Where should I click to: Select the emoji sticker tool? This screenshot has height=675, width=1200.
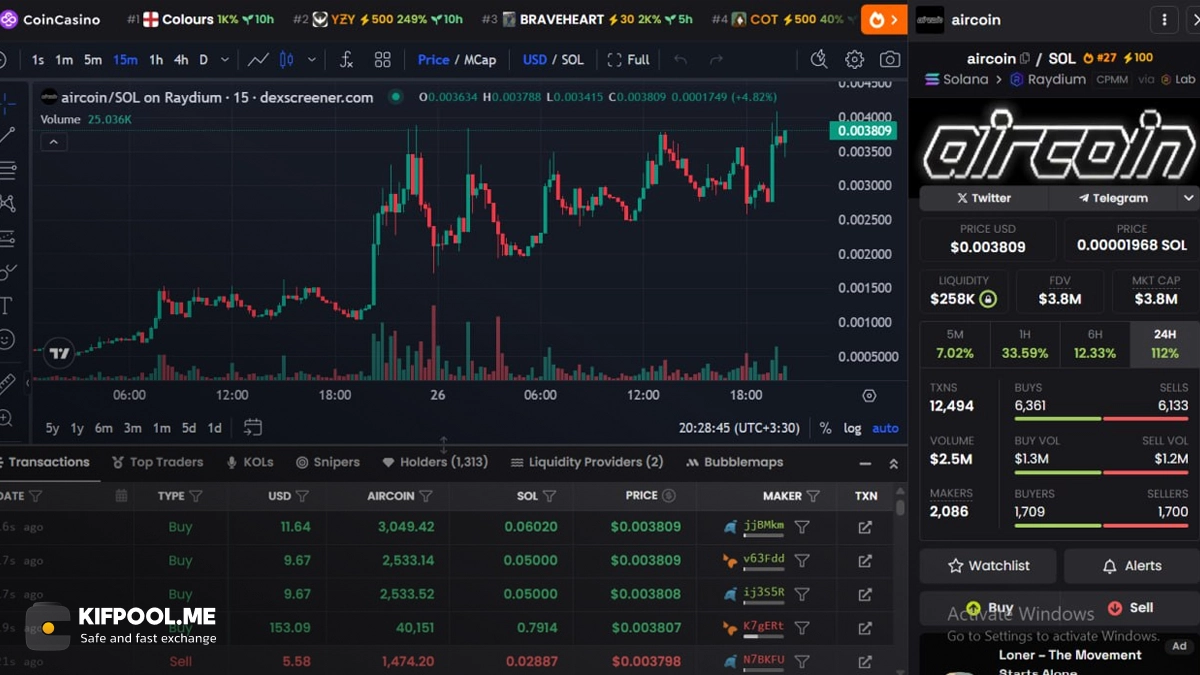(x=7, y=340)
